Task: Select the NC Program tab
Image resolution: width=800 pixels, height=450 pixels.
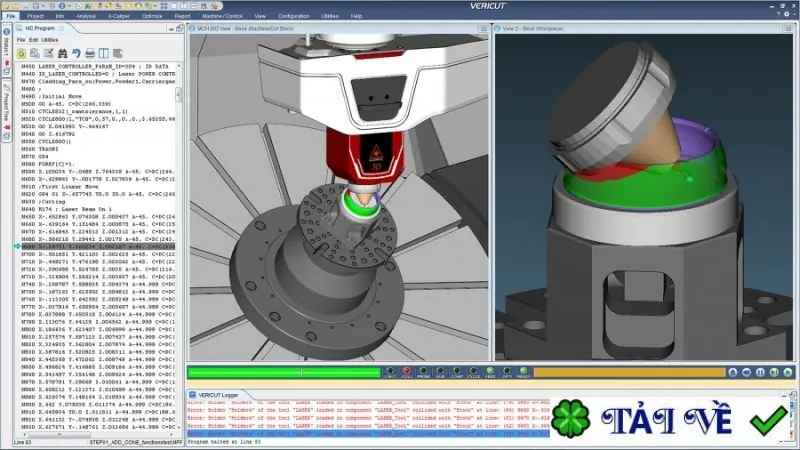Action: click(40, 29)
